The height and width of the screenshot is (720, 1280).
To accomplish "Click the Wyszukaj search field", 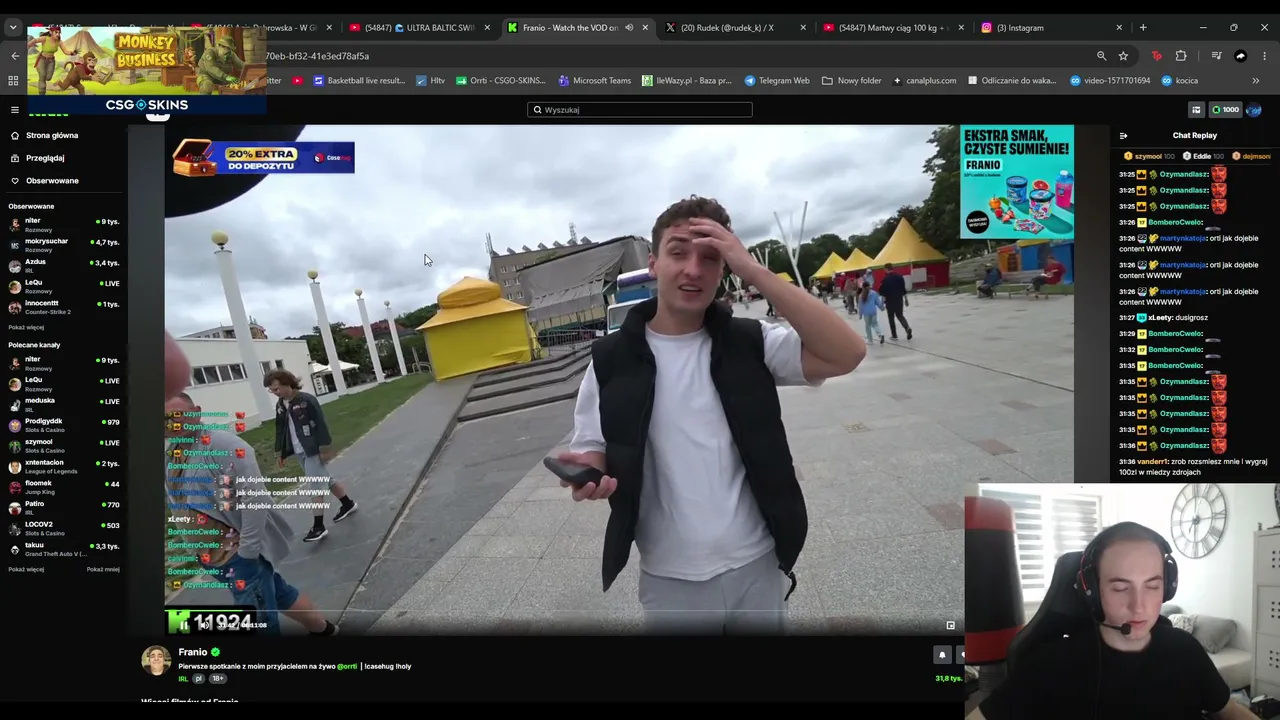I will [640, 110].
